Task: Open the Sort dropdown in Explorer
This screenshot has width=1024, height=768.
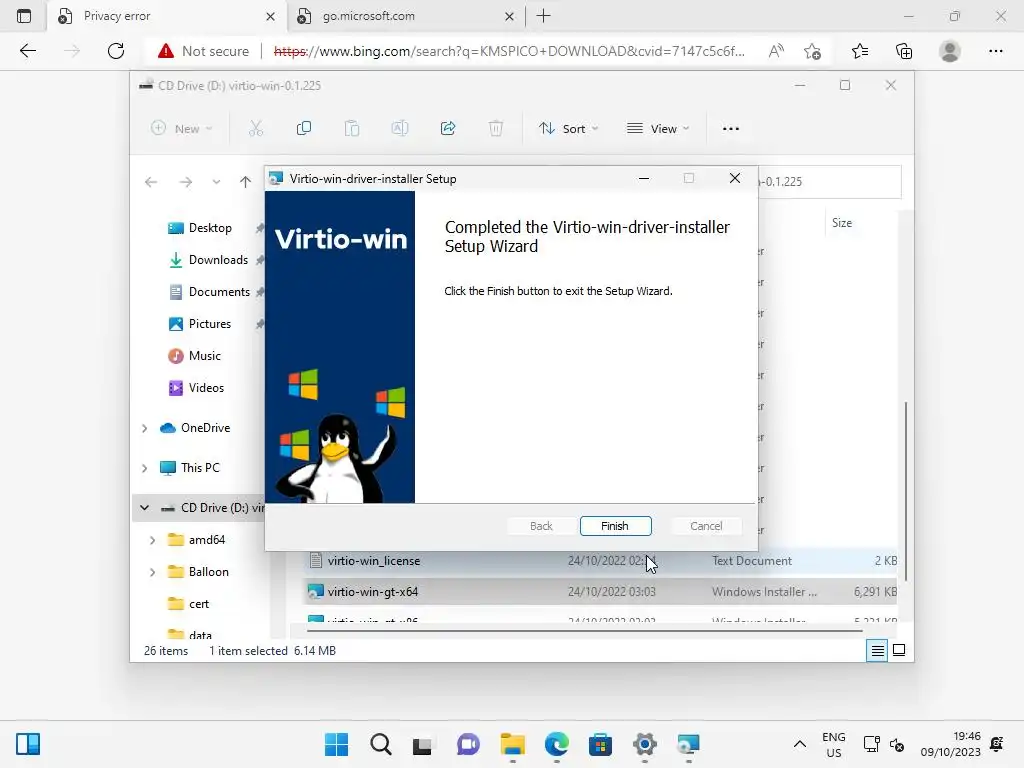Action: point(568,129)
